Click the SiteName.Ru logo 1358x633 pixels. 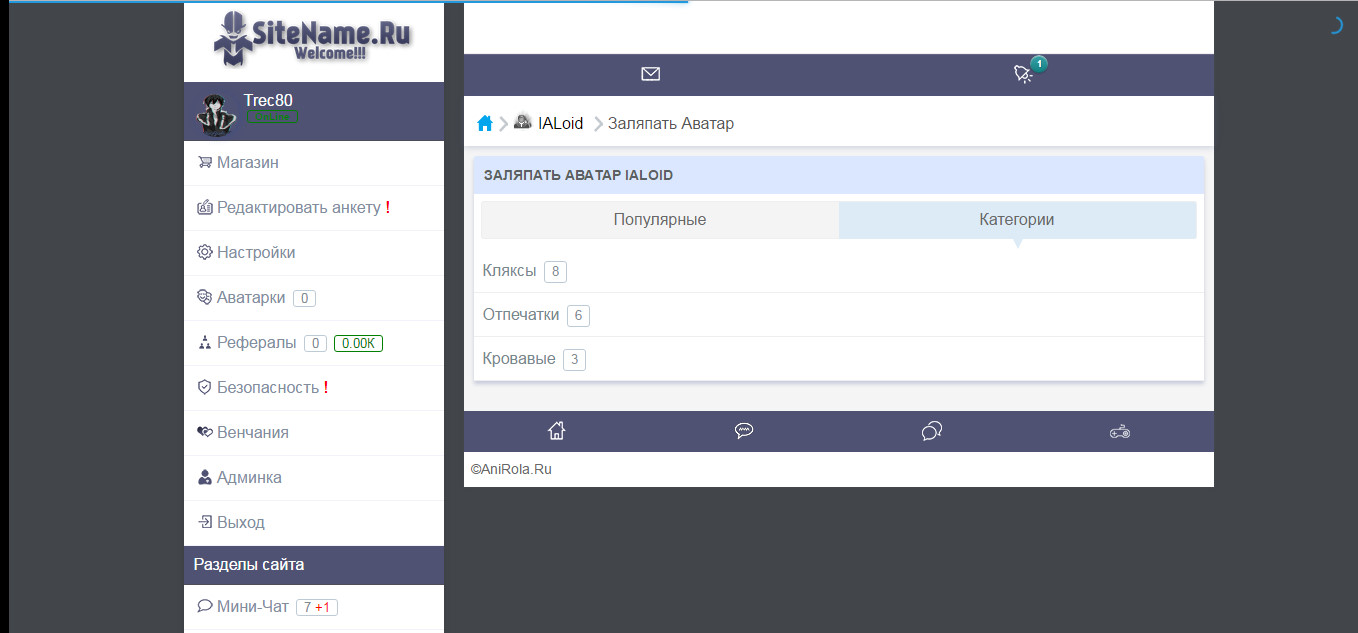[313, 39]
